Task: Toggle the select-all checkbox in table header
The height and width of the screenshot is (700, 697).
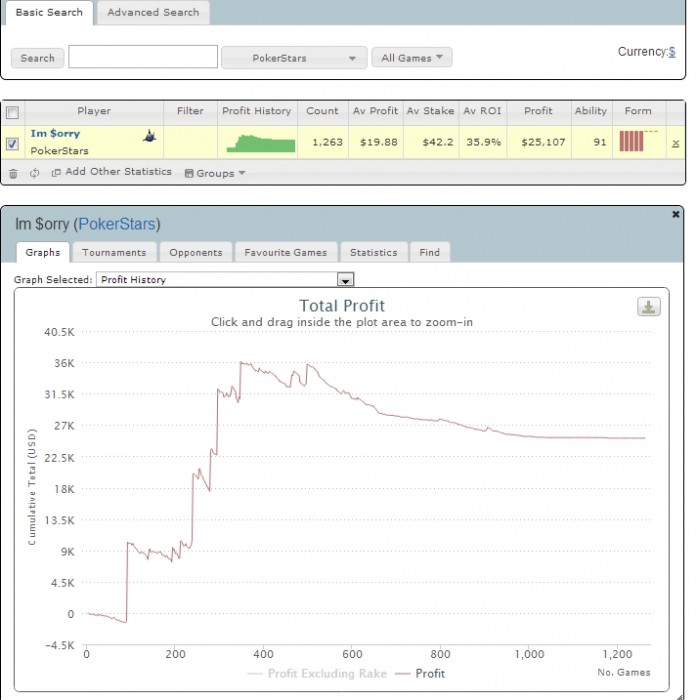Action: tap(13, 112)
